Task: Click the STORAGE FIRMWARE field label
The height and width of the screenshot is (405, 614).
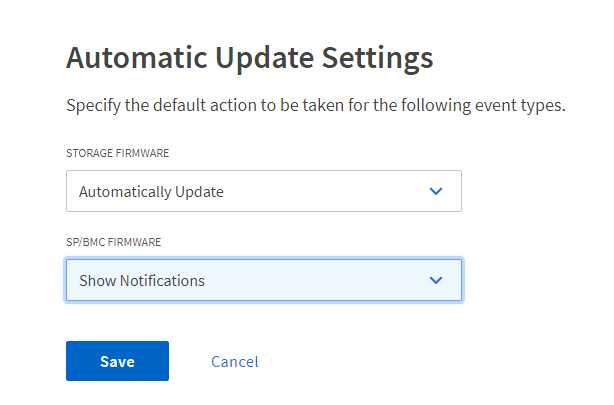Action: point(117,153)
